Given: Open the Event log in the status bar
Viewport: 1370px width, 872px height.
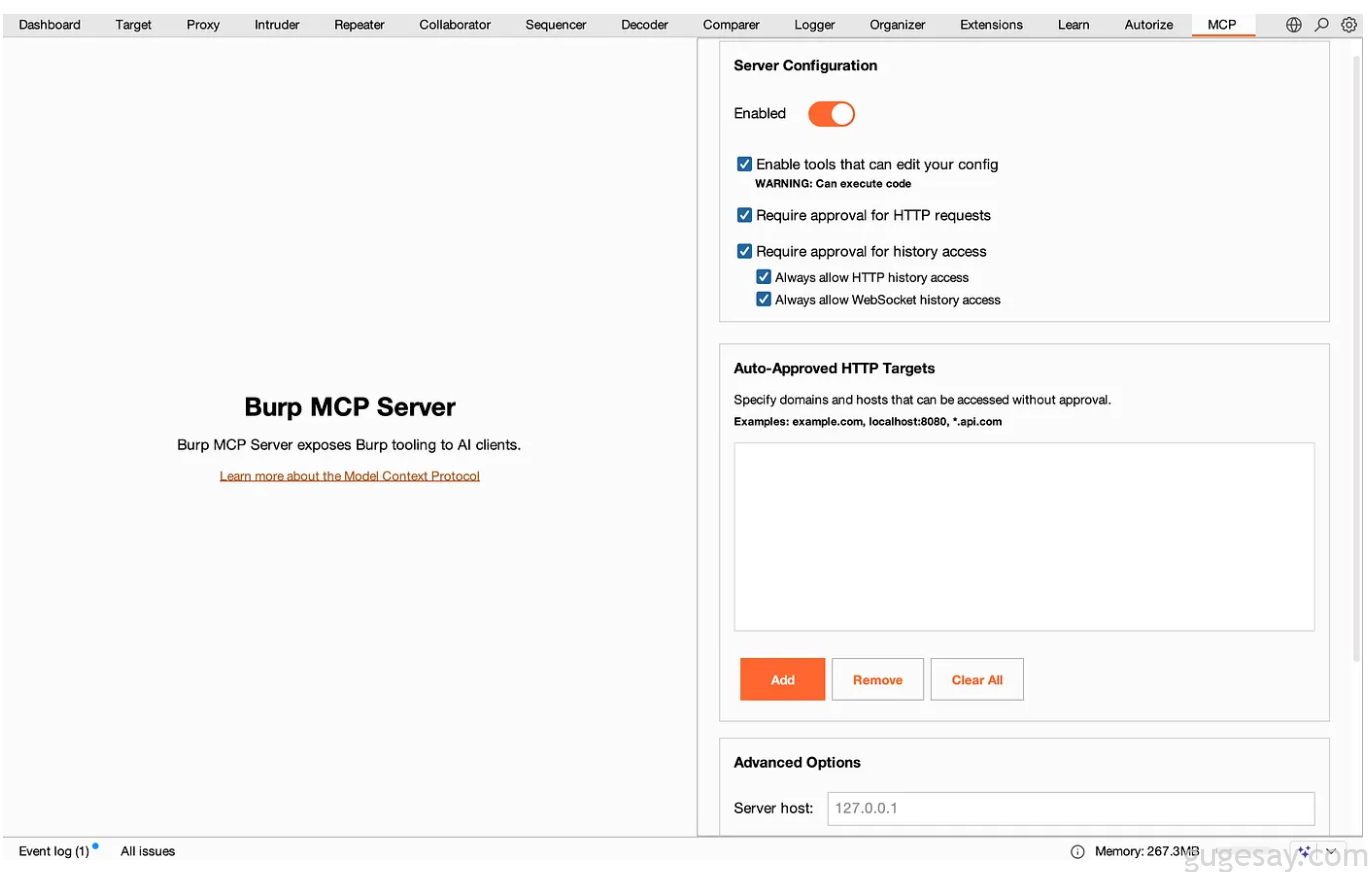Looking at the screenshot, I should (54, 852).
